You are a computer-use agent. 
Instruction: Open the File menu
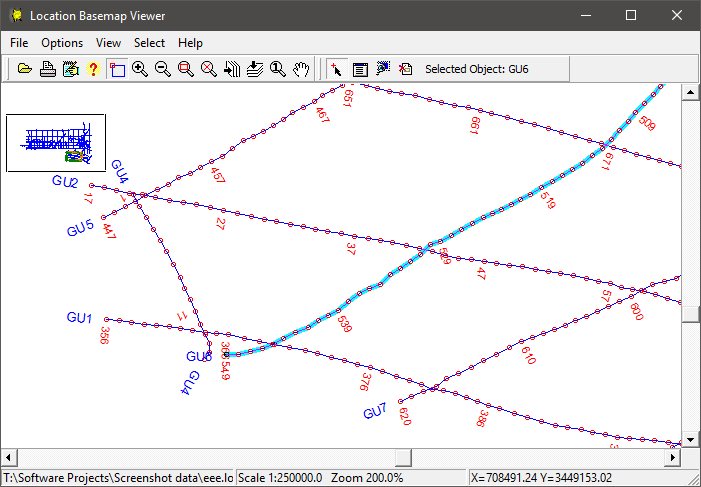19,43
